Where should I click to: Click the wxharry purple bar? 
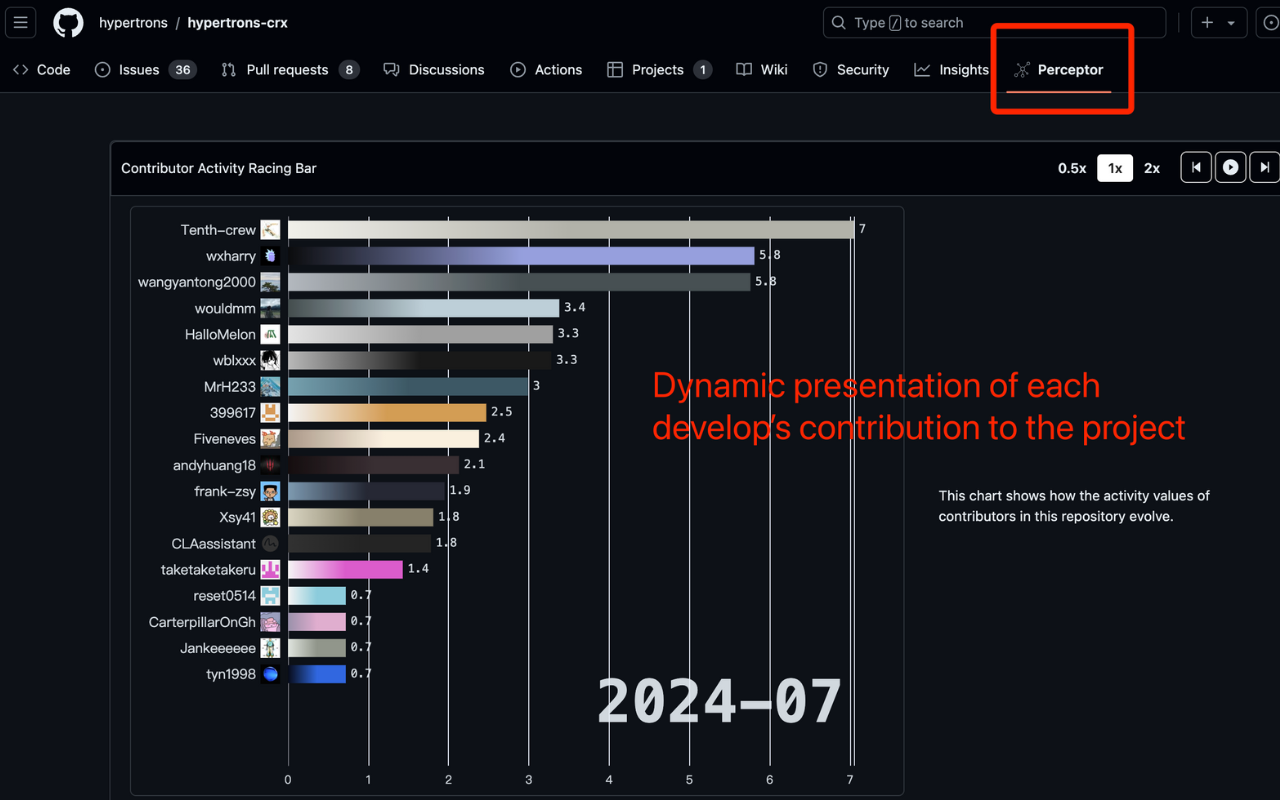click(x=521, y=256)
